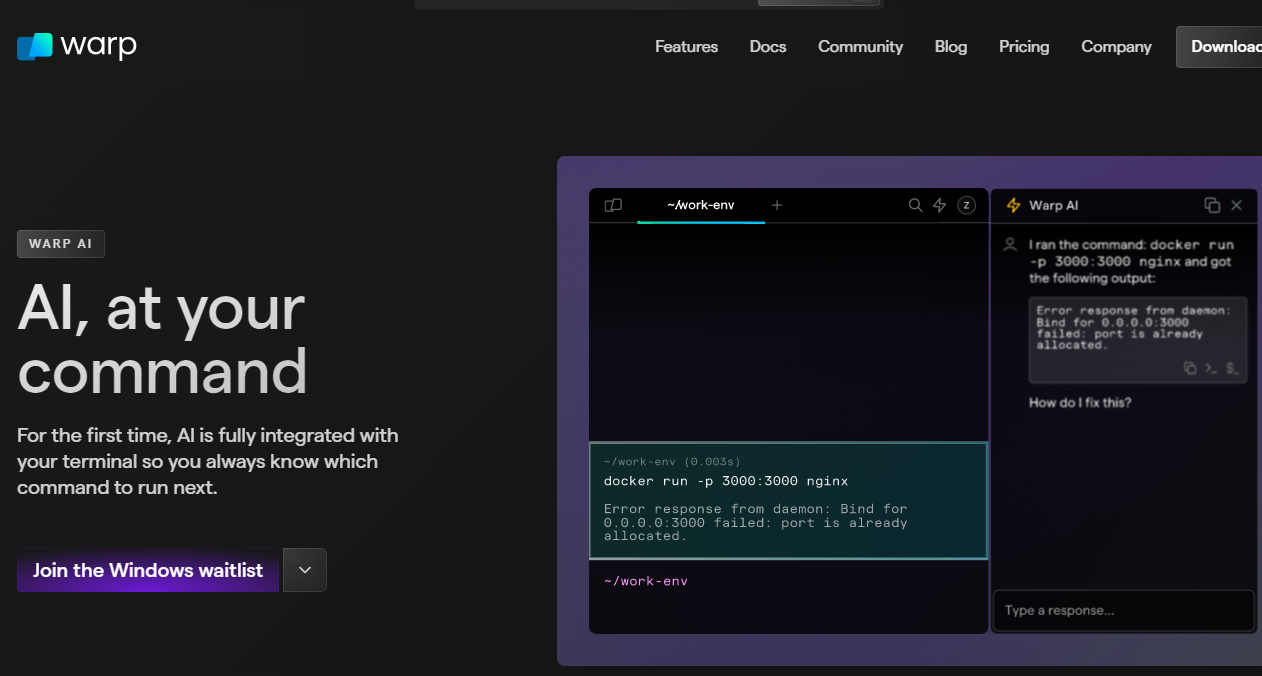1262x676 pixels.
Task: Copy the error code block in the AI chat
Action: [1190, 368]
